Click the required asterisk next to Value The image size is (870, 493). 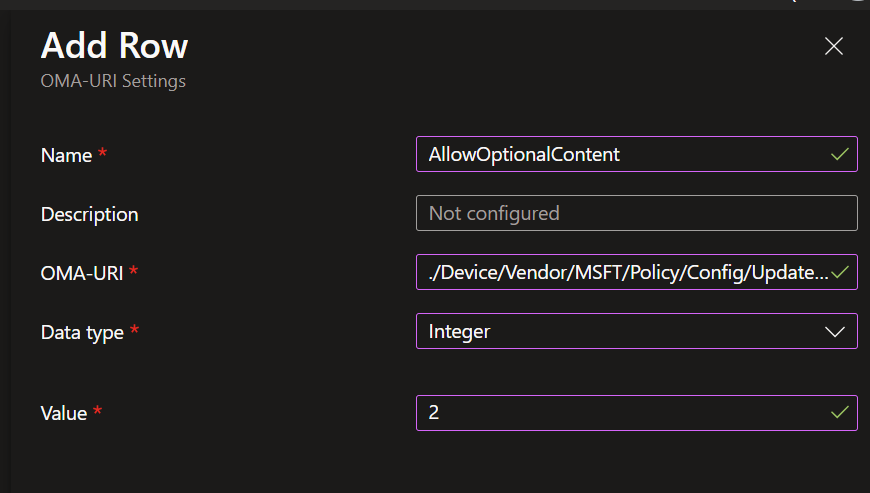(98, 411)
